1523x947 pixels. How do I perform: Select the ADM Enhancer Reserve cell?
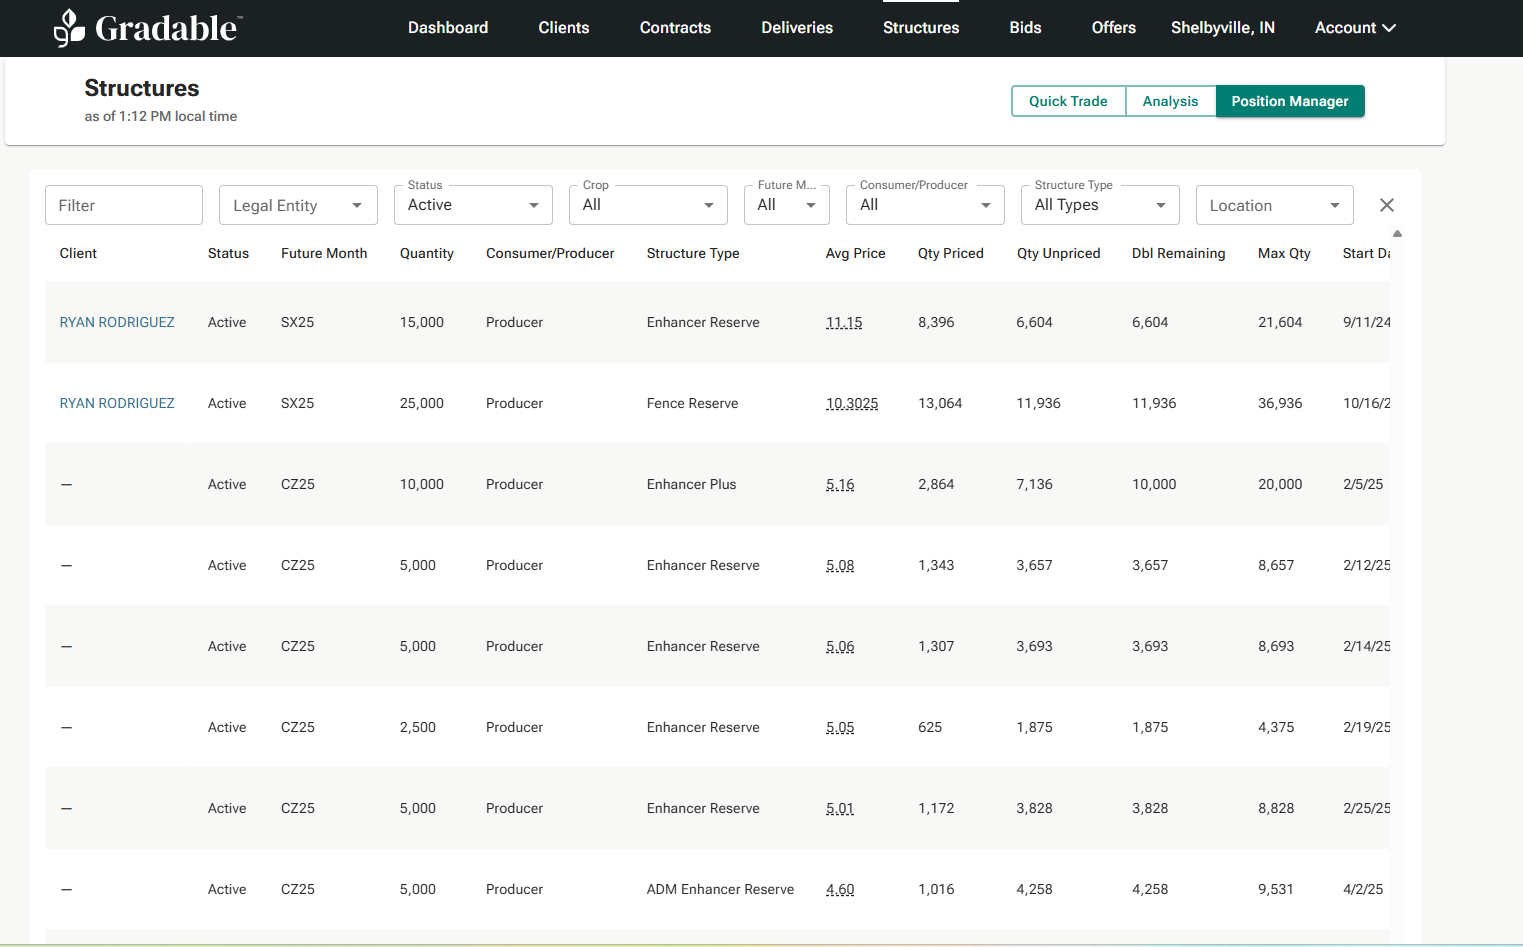click(x=720, y=889)
